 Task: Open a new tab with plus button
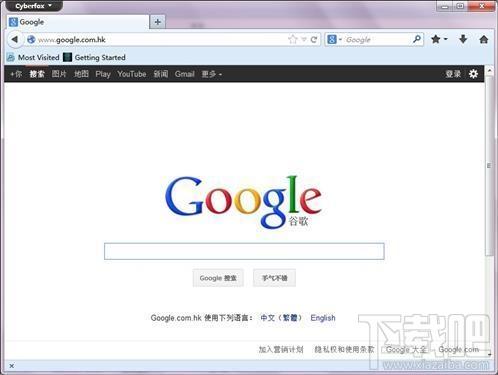point(157,22)
